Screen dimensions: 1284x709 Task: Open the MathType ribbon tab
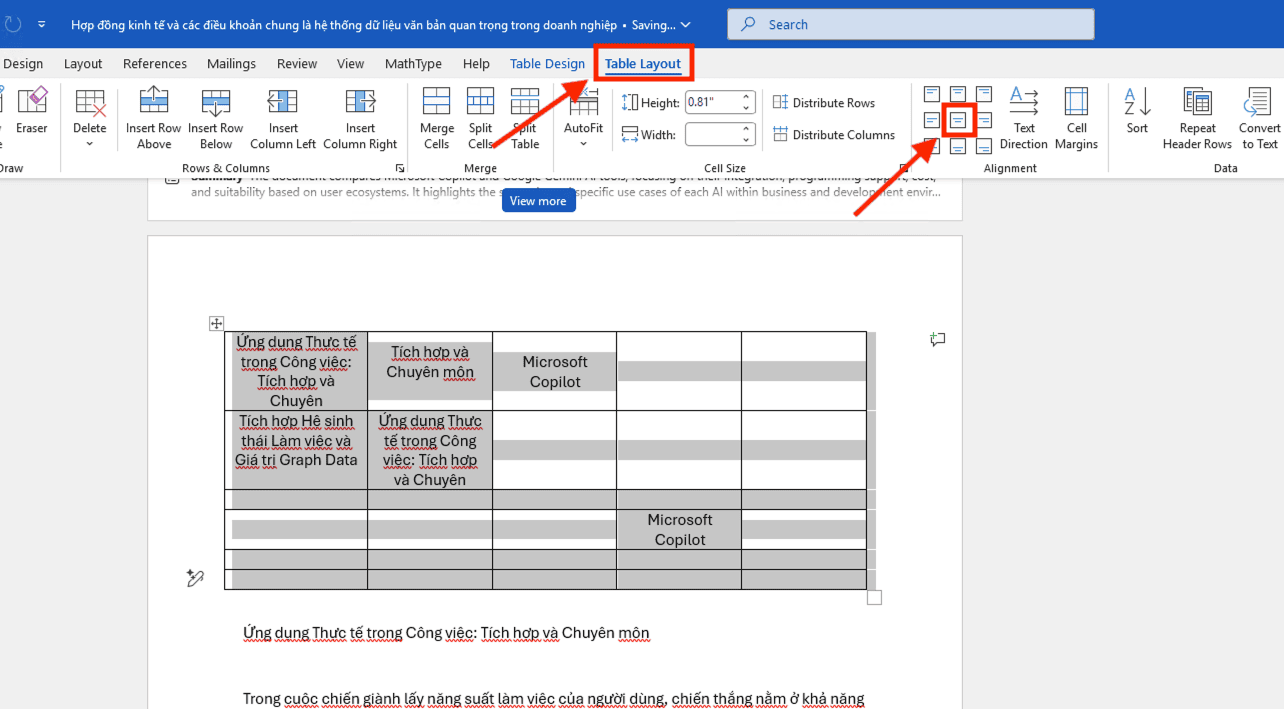click(413, 63)
